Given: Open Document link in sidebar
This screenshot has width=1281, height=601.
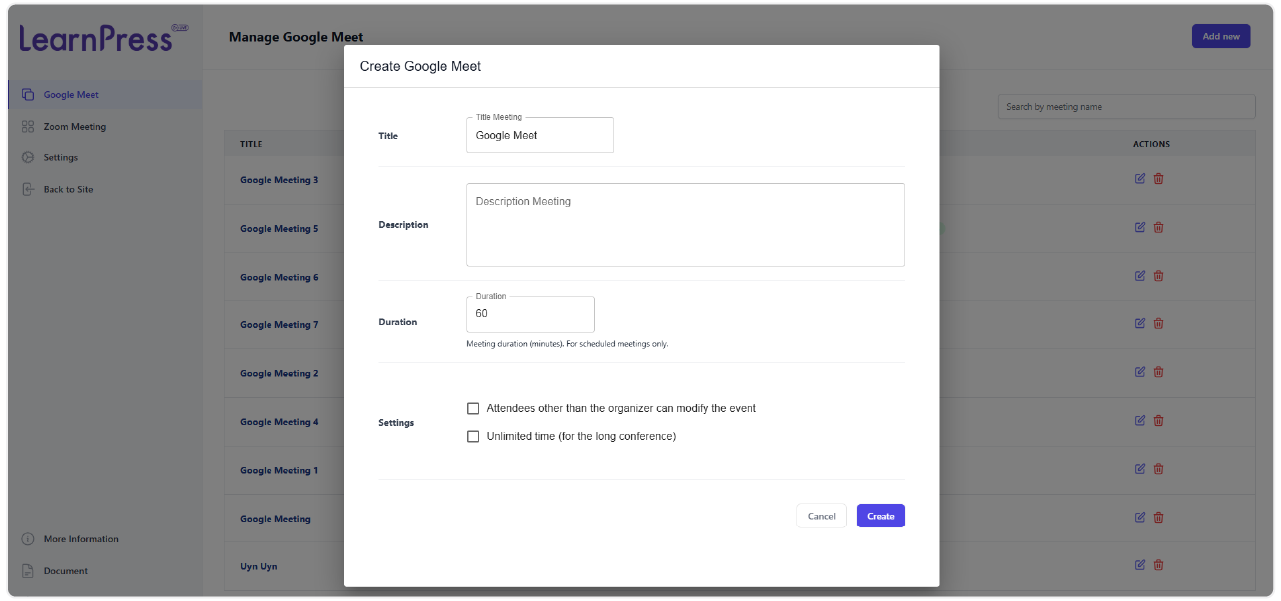Looking at the screenshot, I should tap(65, 571).
